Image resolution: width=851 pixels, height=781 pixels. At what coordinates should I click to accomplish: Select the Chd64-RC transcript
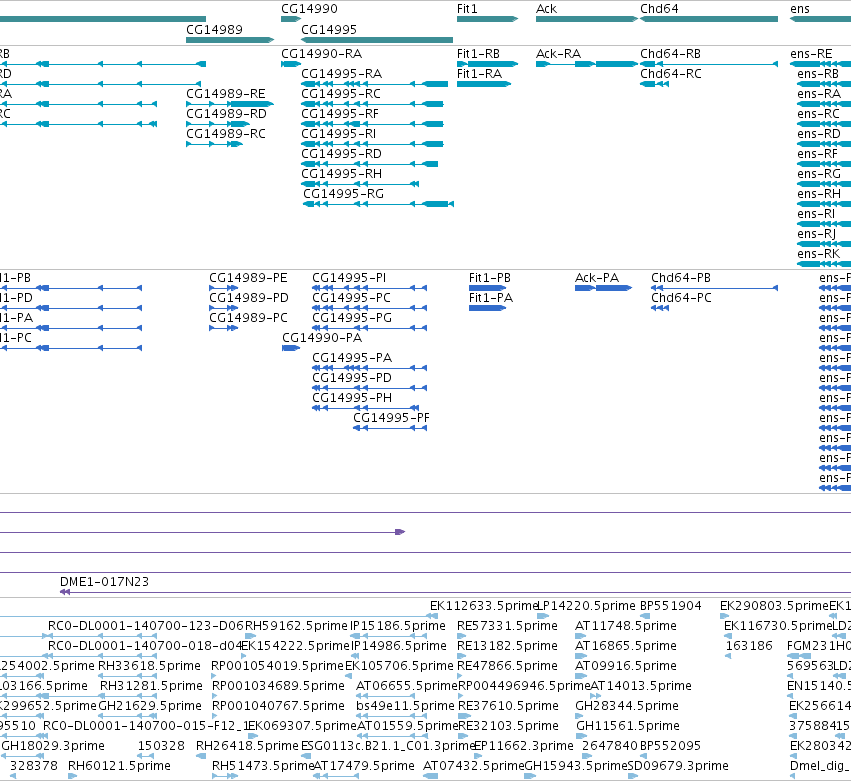click(655, 84)
